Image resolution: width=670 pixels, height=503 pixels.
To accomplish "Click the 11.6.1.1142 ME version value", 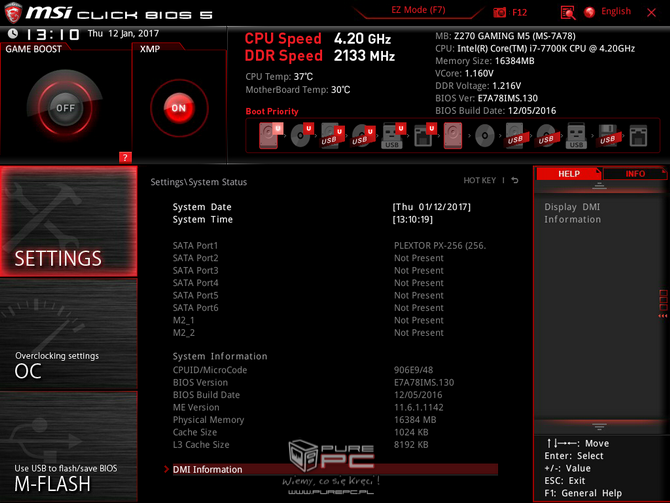I will (x=419, y=407).
